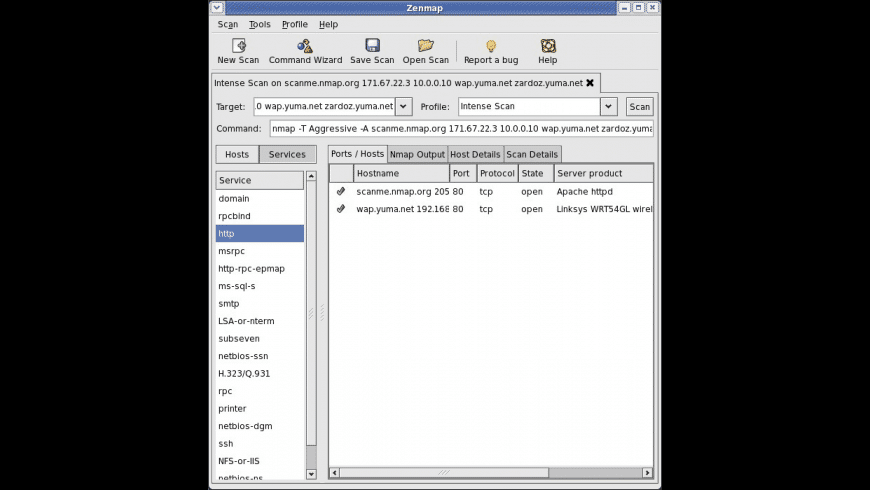The width and height of the screenshot is (870, 490).
Task: Select the NFS-or-IIS service
Action: tap(260, 461)
